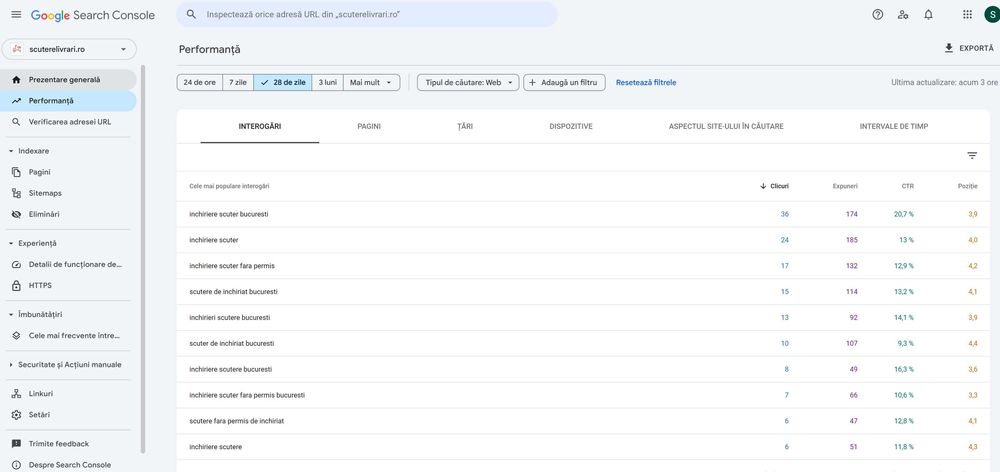Open Sitemaps in the sidebar
The width and height of the screenshot is (1000, 472).
pyautogui.click(x=45, y=193)
